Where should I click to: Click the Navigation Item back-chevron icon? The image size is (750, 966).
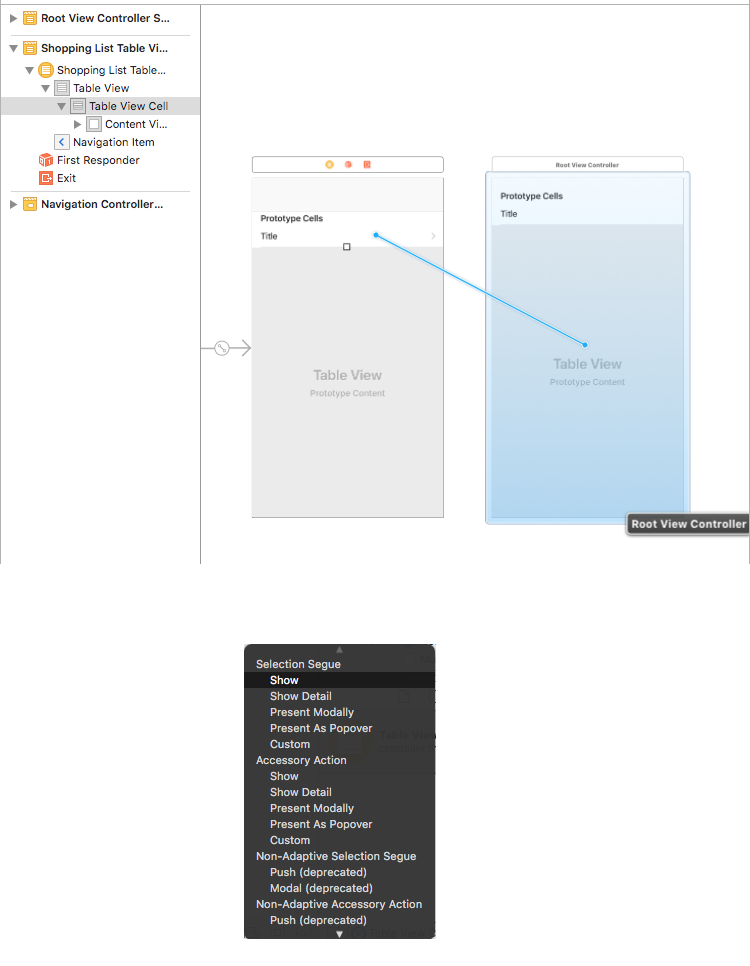(x=62, y=142)
